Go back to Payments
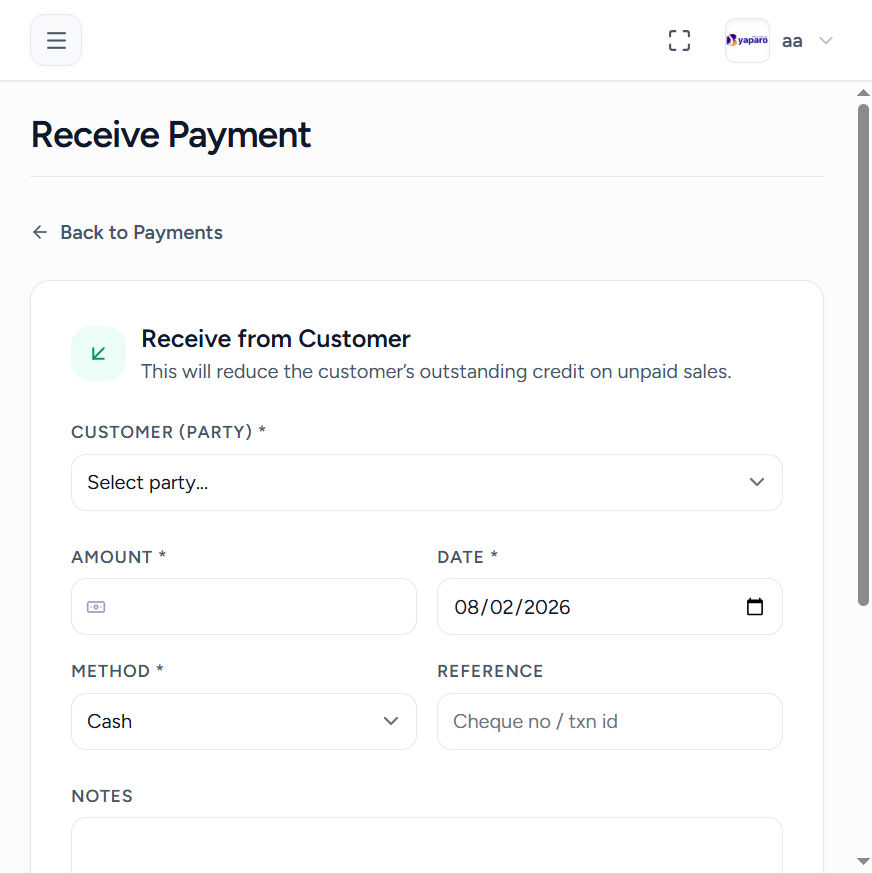 (128, 232)
